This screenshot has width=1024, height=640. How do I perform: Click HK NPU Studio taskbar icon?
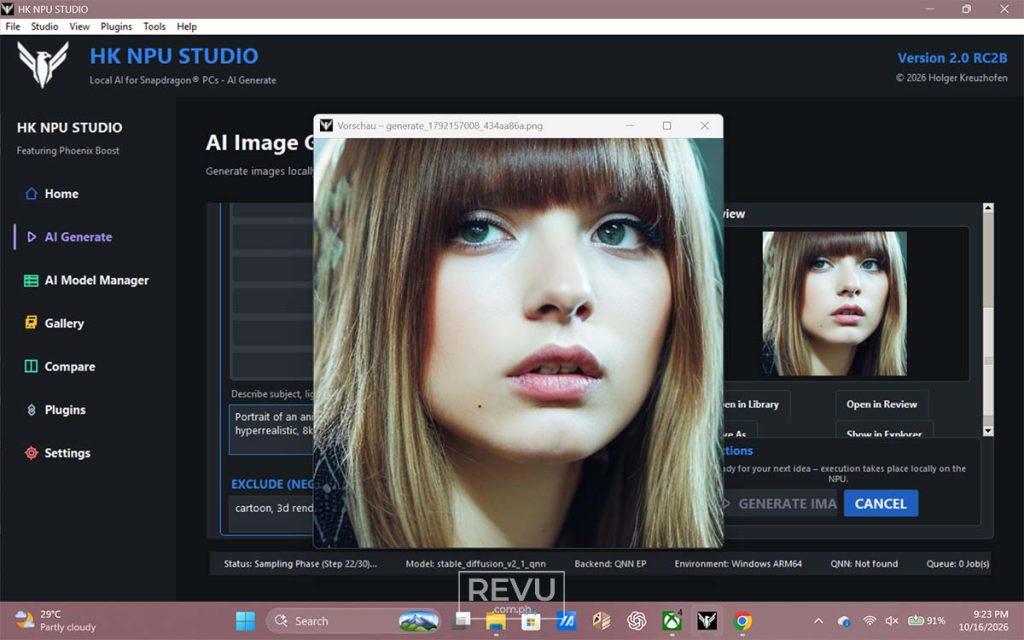point(707,621)
